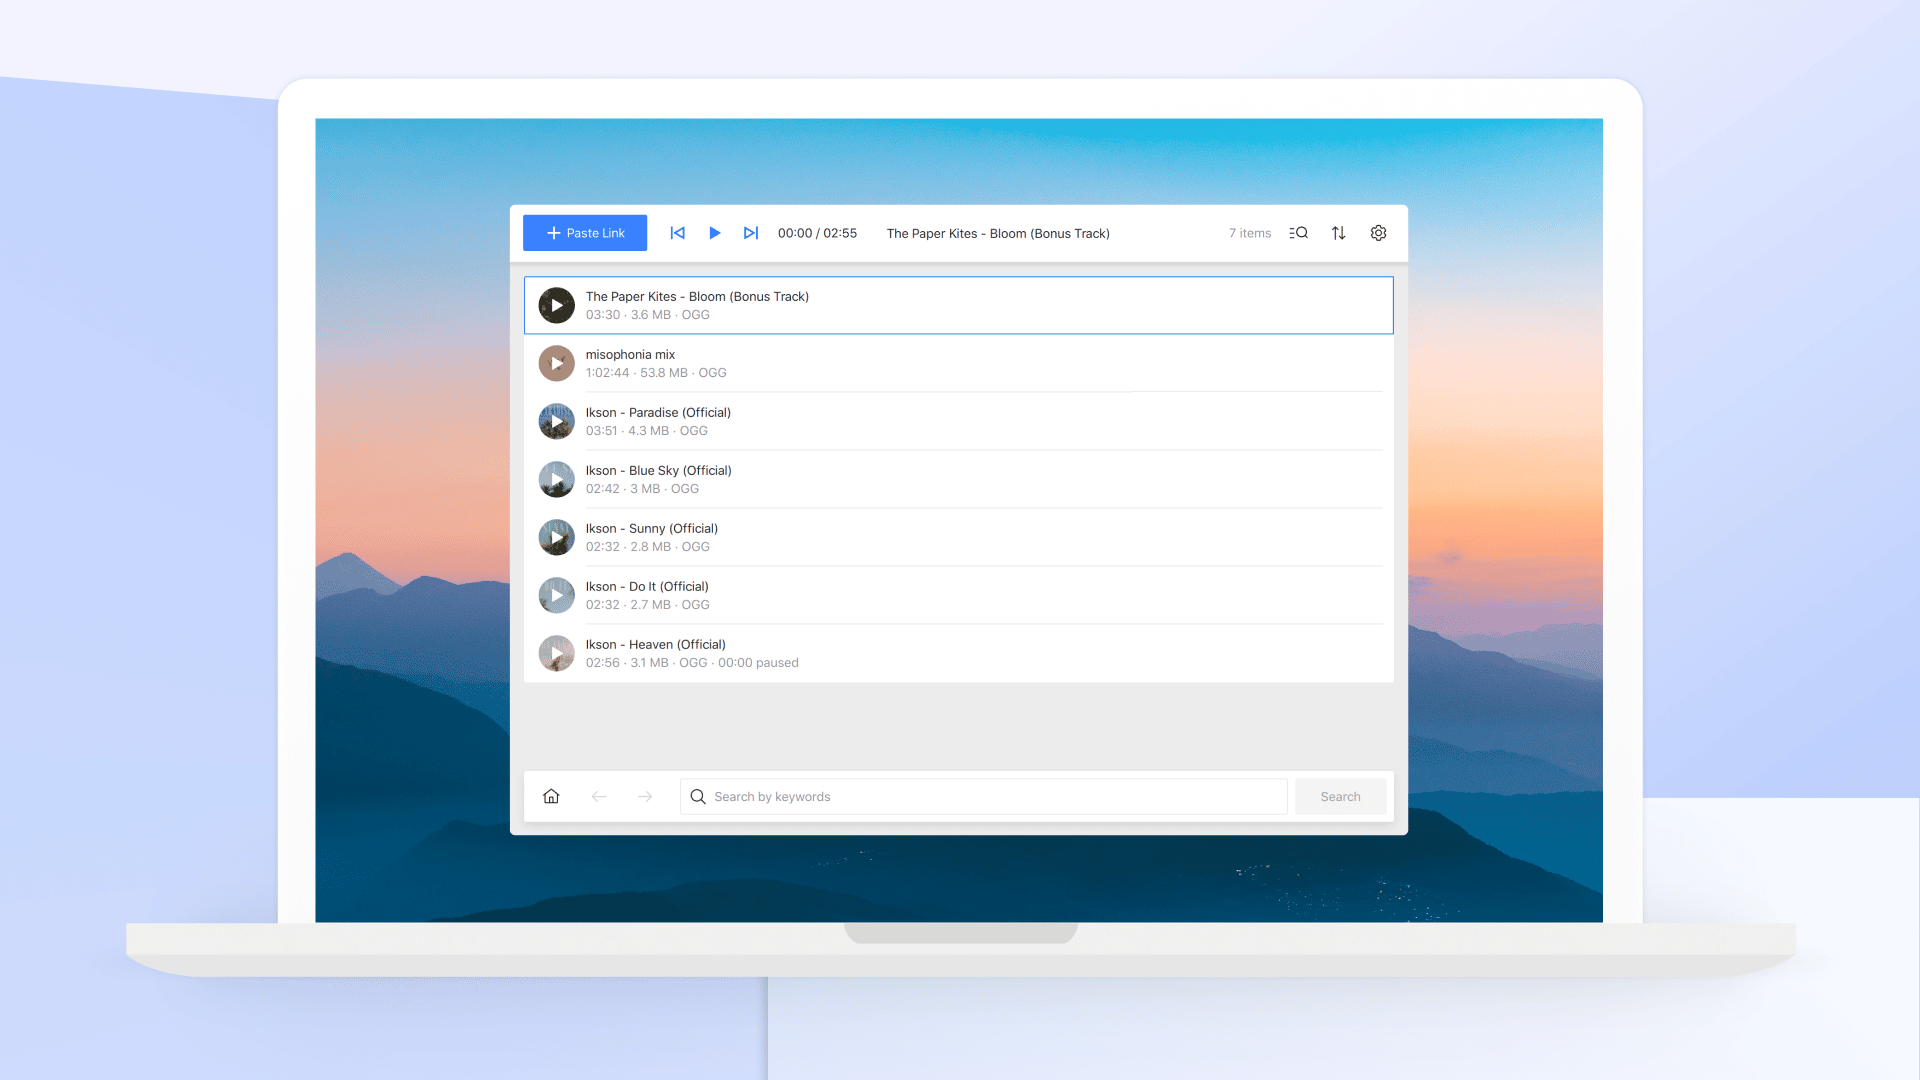Viewport: 1920px width, 1080px height.
Task: Select The Paper Kites Bloom track
Action: (x=959, y=305)
